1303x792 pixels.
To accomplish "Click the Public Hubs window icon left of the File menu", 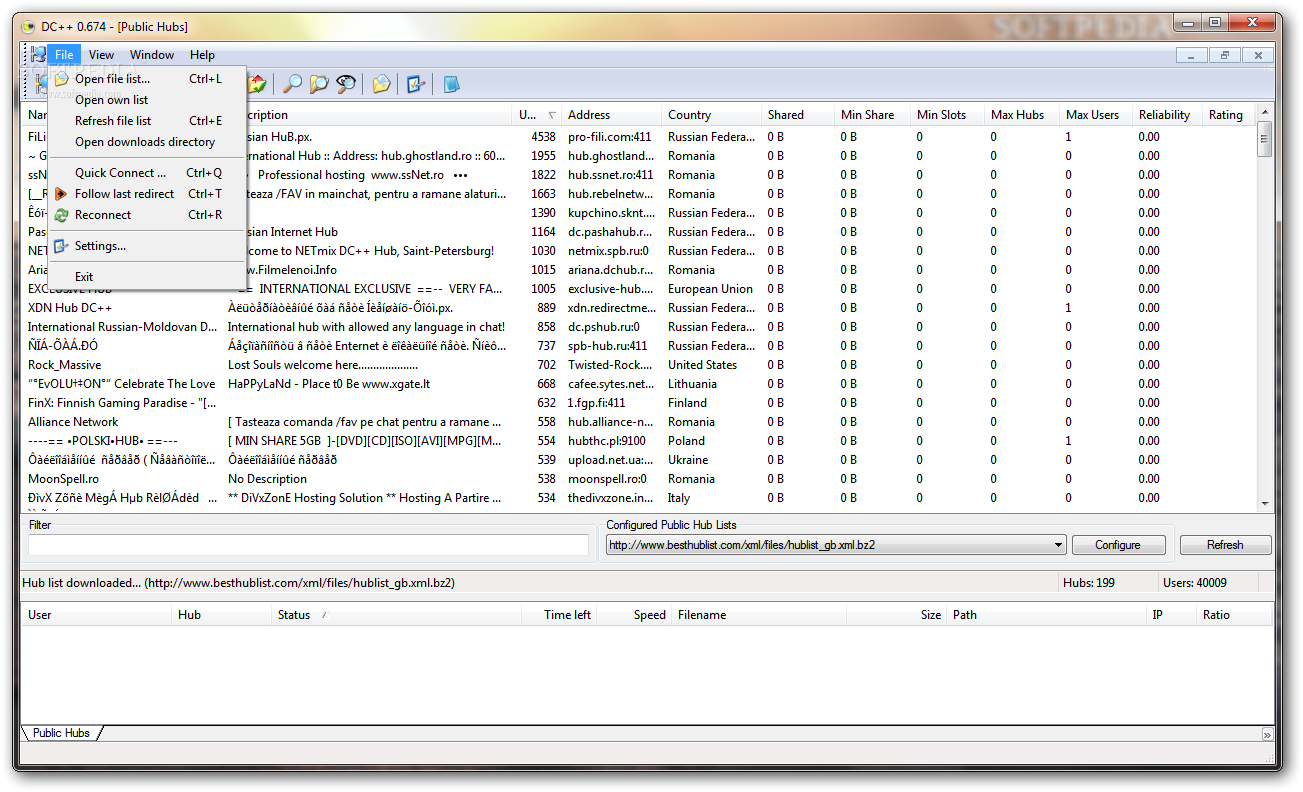I will 38,55.
